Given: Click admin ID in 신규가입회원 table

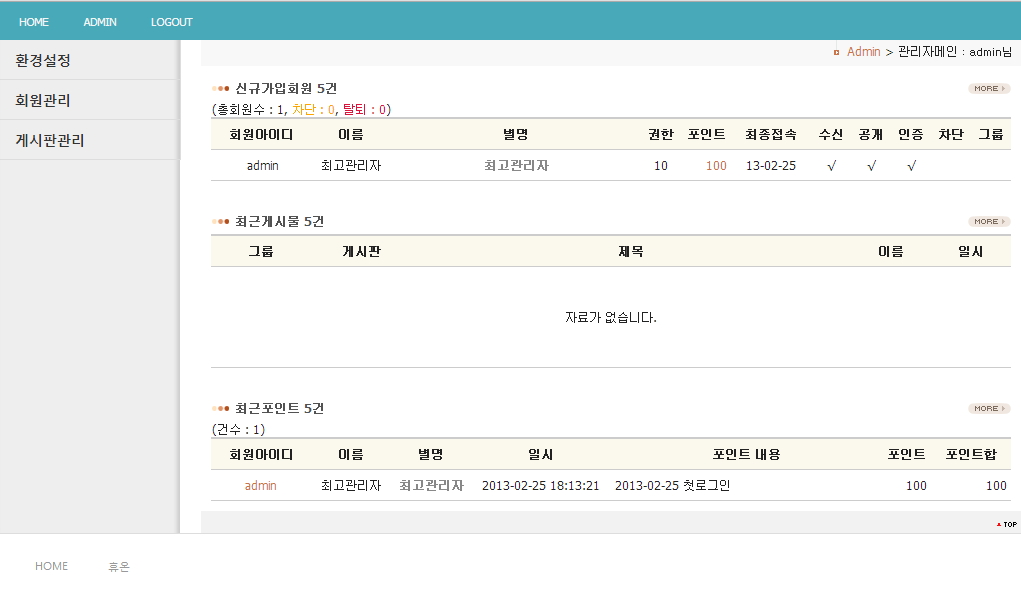Looking at the screenshot, I should coord(263,166).
